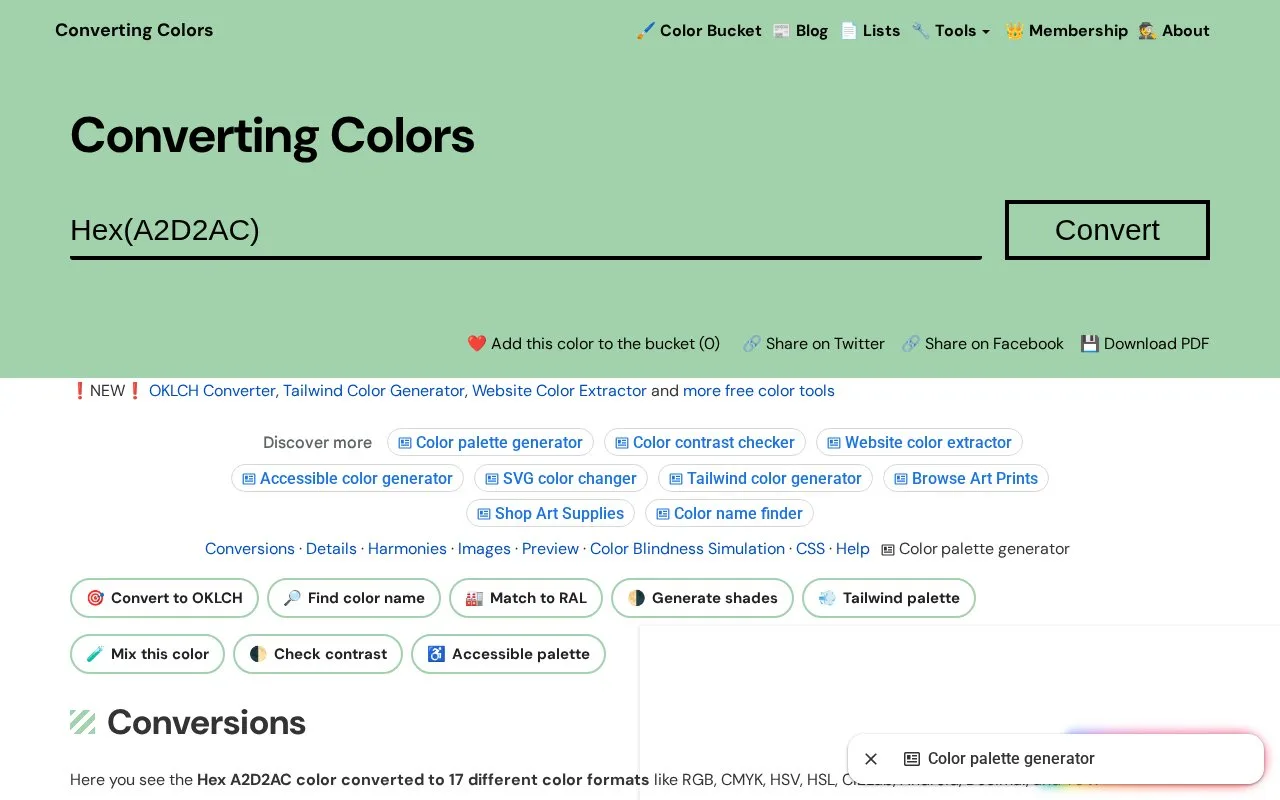Viewport: 1280px width, 800px height.
Task: Click the wheelchair icon on Accessible palette
Action: 436,654
